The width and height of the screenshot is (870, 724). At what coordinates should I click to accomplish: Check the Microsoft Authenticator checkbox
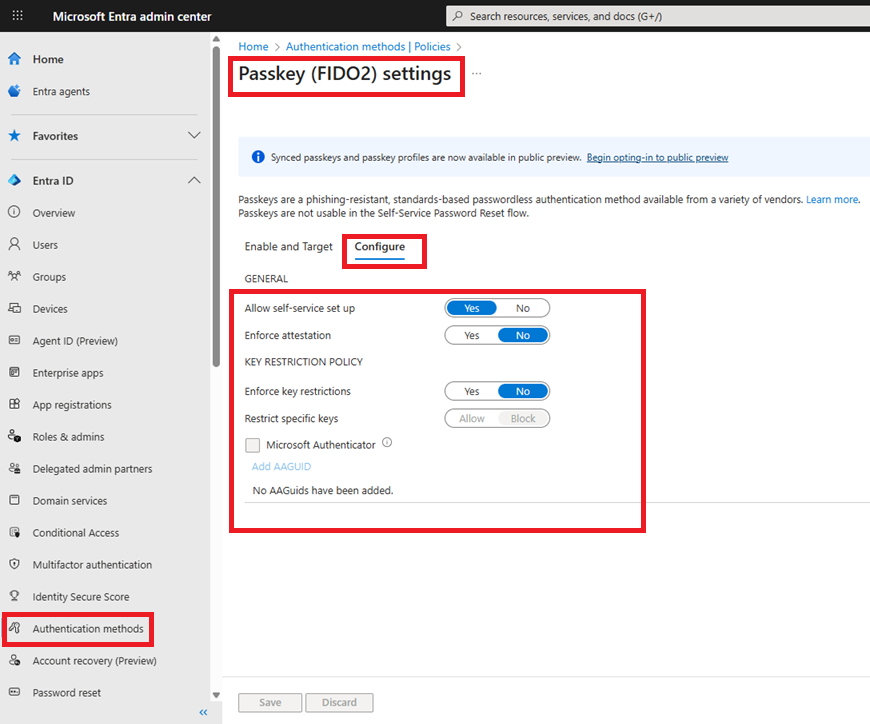pyautogui.click(x=253, y=445)
